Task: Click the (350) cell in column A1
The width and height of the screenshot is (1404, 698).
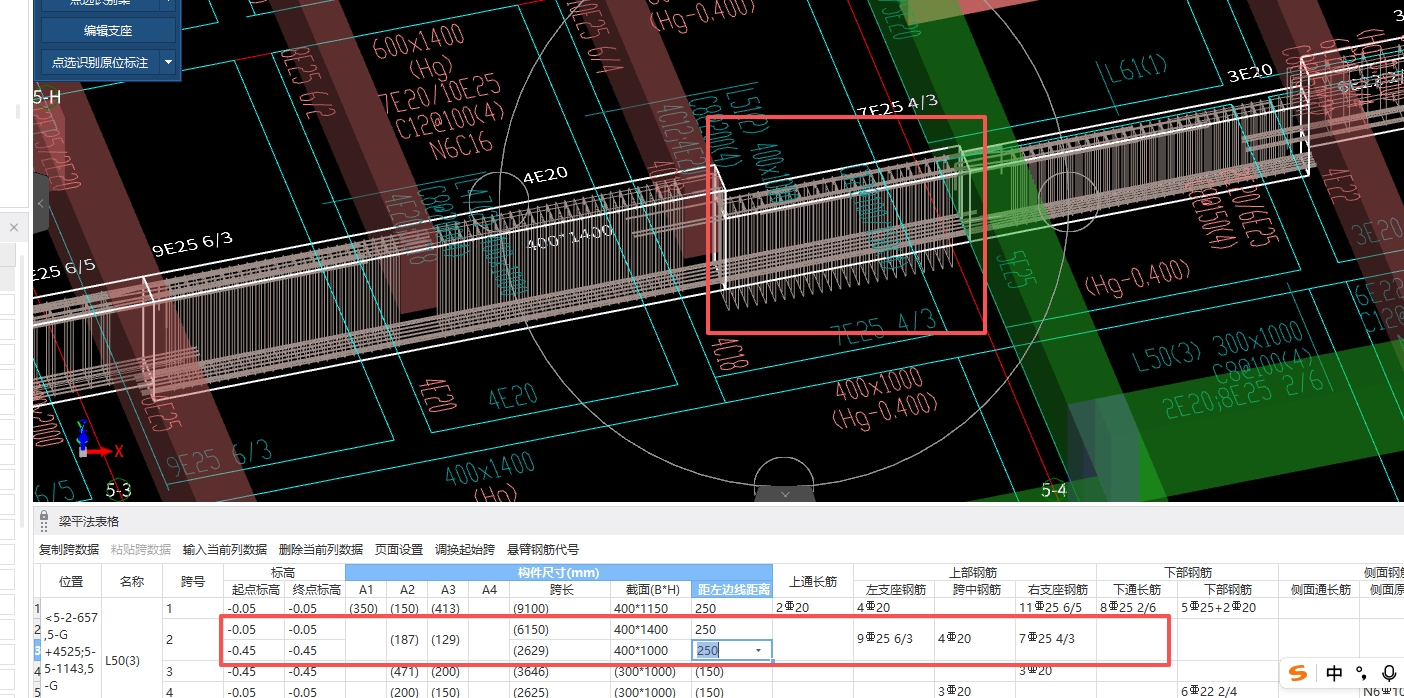Action: coord(366,608)
